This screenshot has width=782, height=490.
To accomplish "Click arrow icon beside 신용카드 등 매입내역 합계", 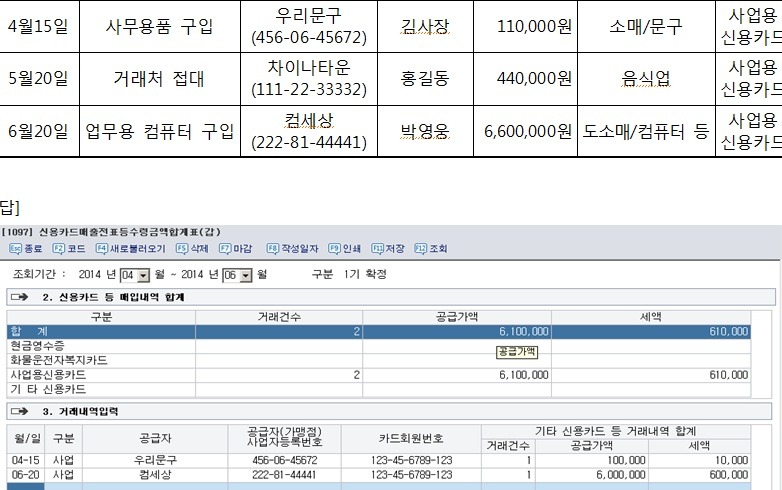I will tap(19, 297).
